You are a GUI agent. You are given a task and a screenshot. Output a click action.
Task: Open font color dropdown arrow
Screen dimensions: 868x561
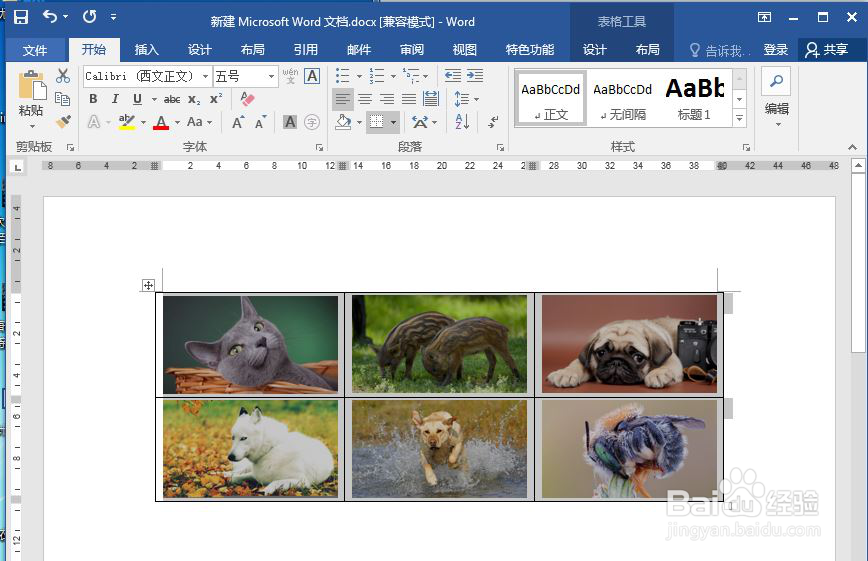coord(177,122)
